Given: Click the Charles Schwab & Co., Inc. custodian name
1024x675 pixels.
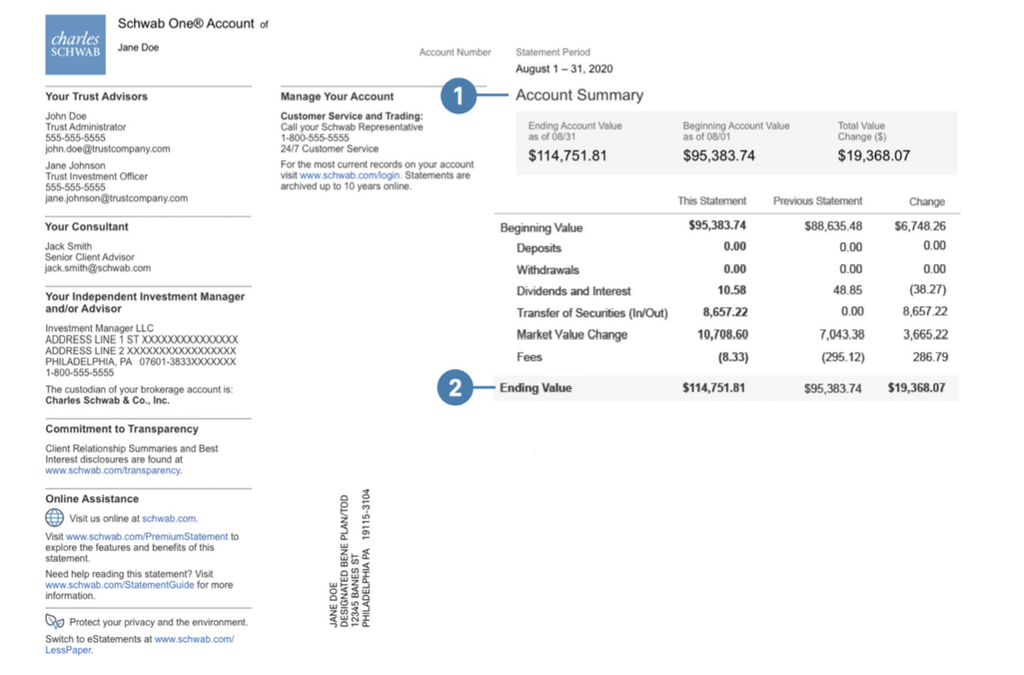Looking at the screenshot, I should tap(107, 401).
